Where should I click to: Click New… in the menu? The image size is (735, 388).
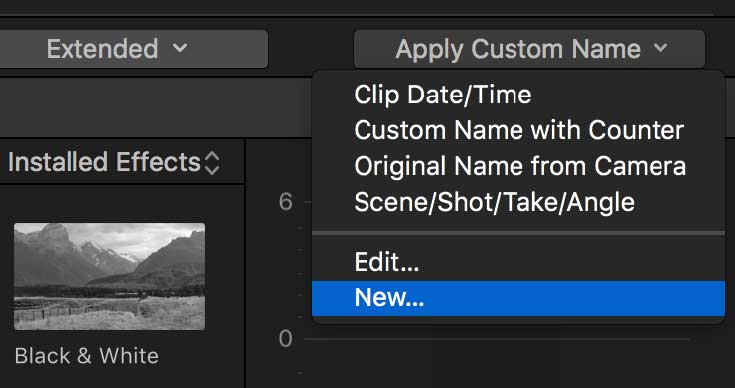click(518, 298)
